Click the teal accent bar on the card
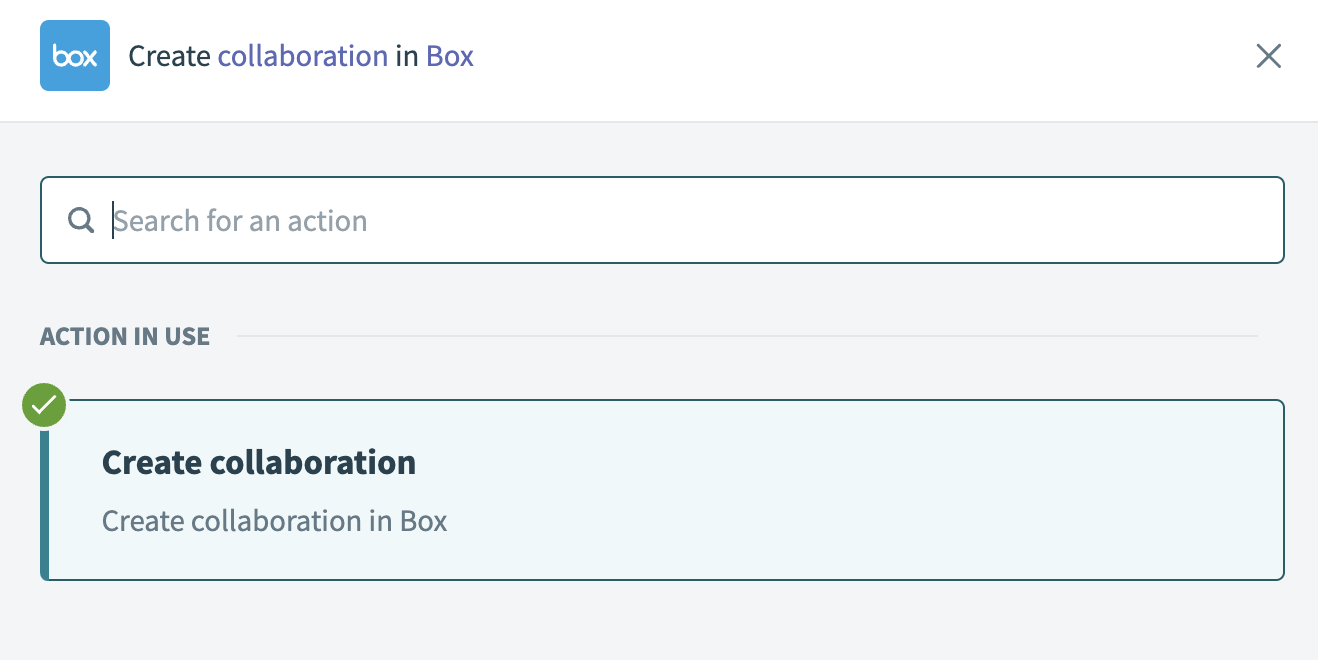 [x=45, y=490]
